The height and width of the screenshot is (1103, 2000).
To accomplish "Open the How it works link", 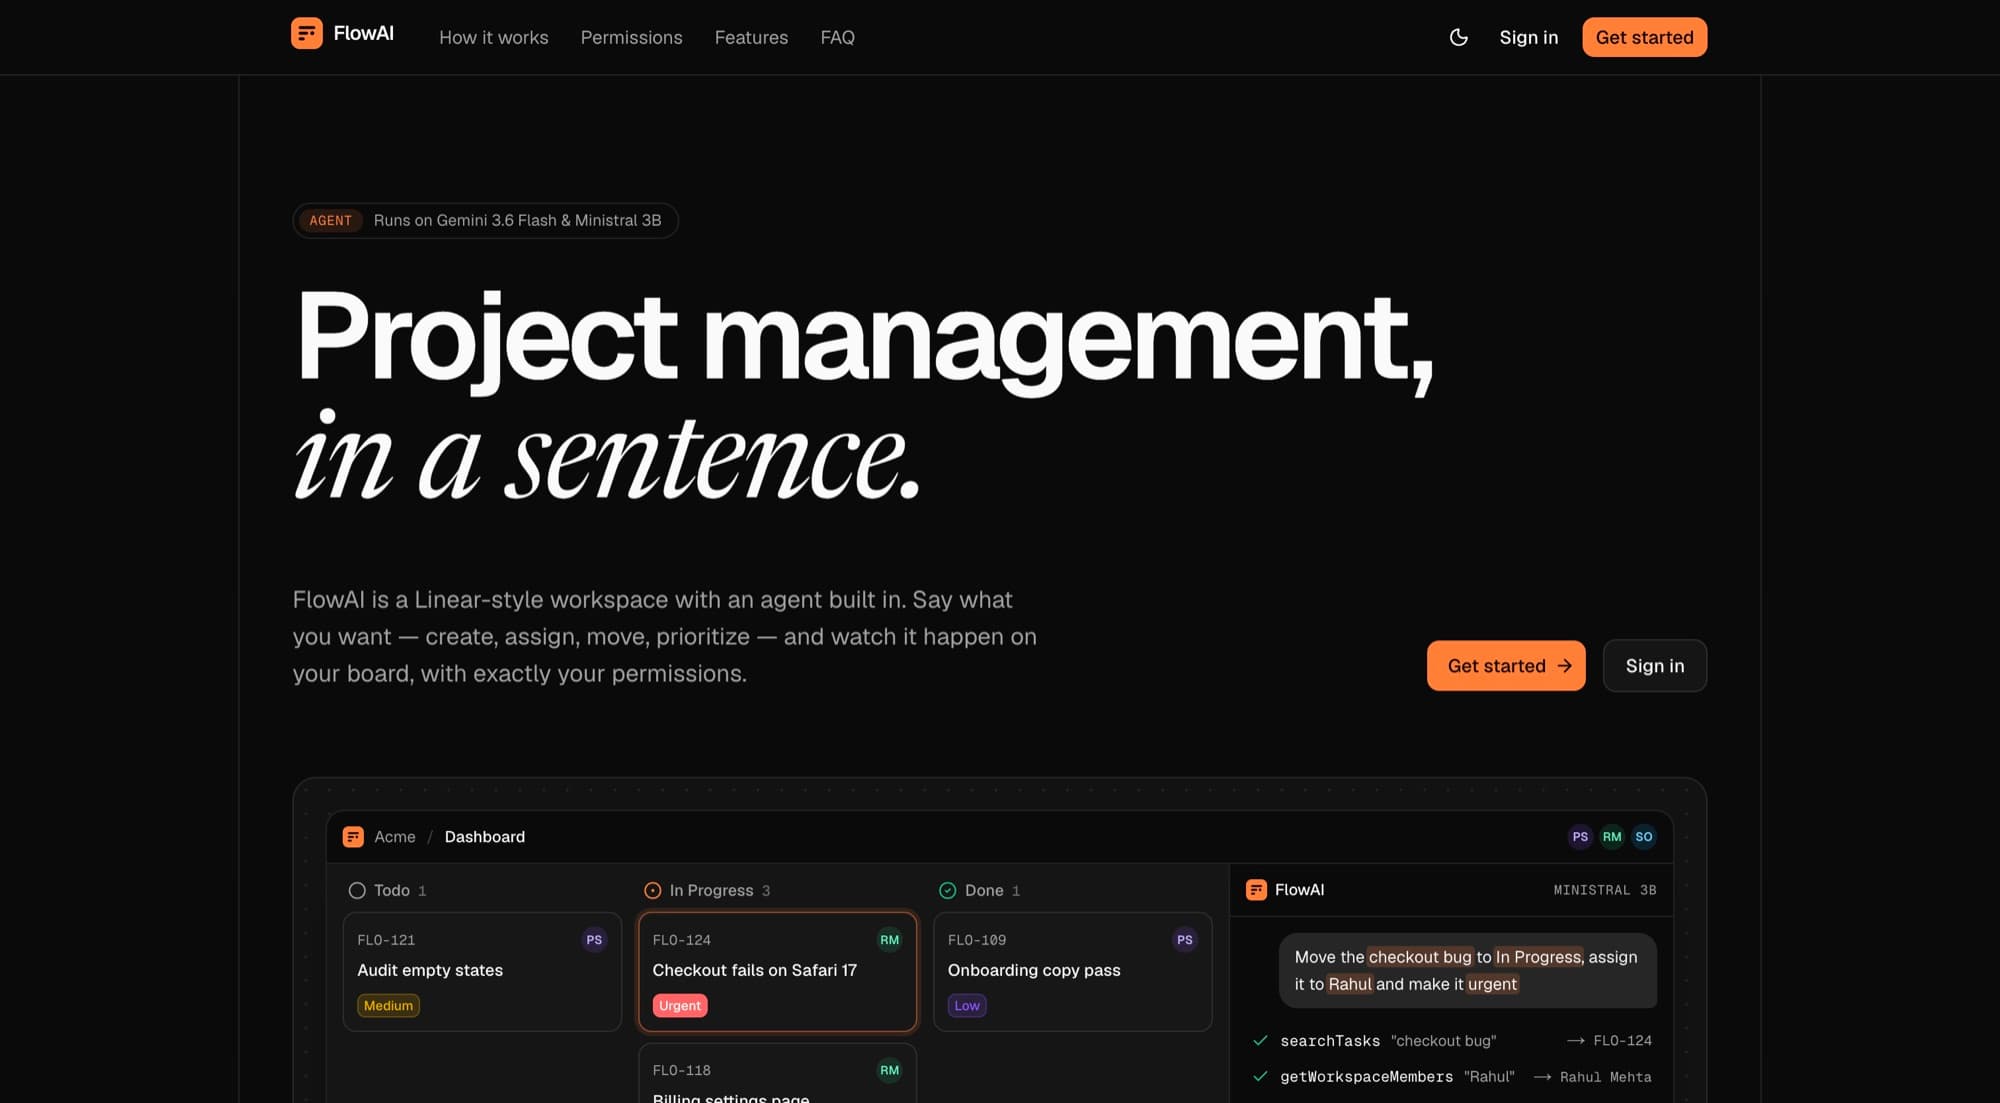I will [x=494, y=37].
